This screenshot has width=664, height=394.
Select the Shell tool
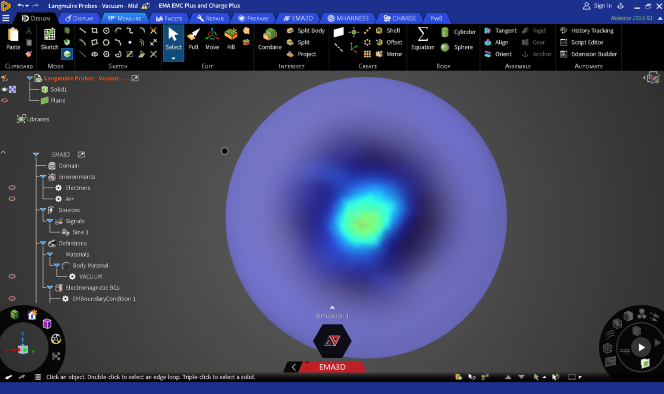388,31
